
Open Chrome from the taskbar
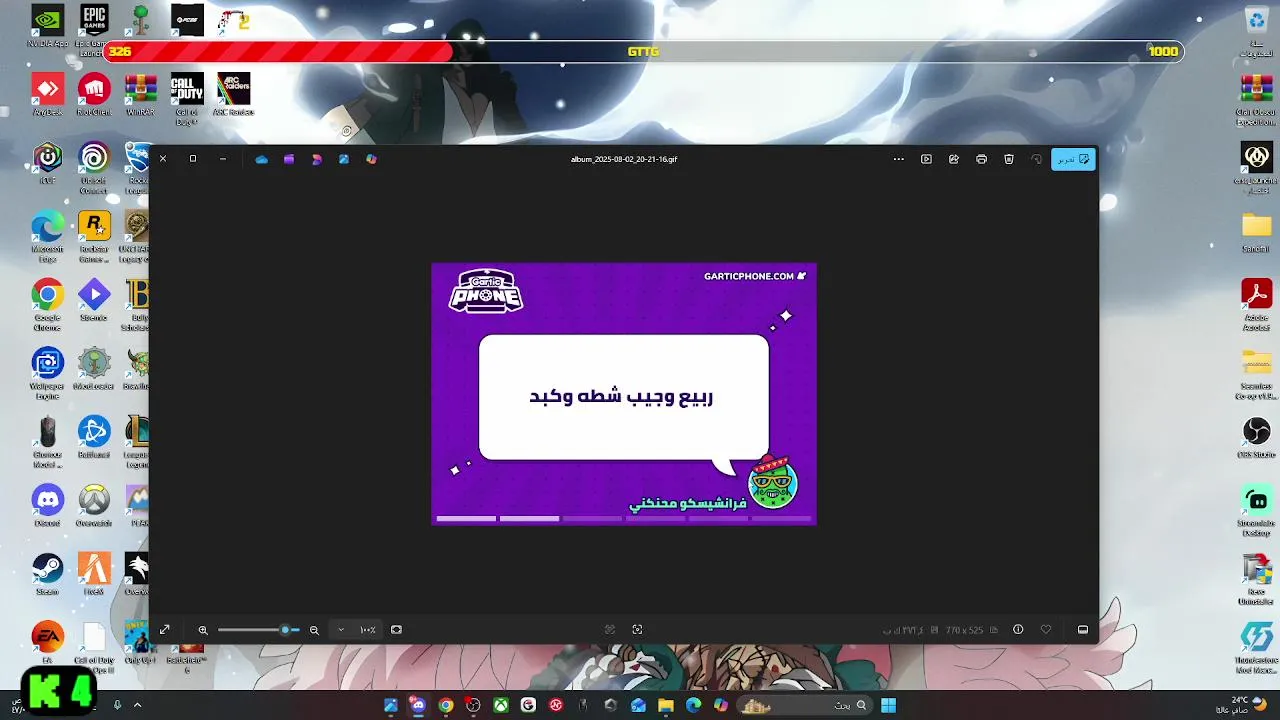446,705
